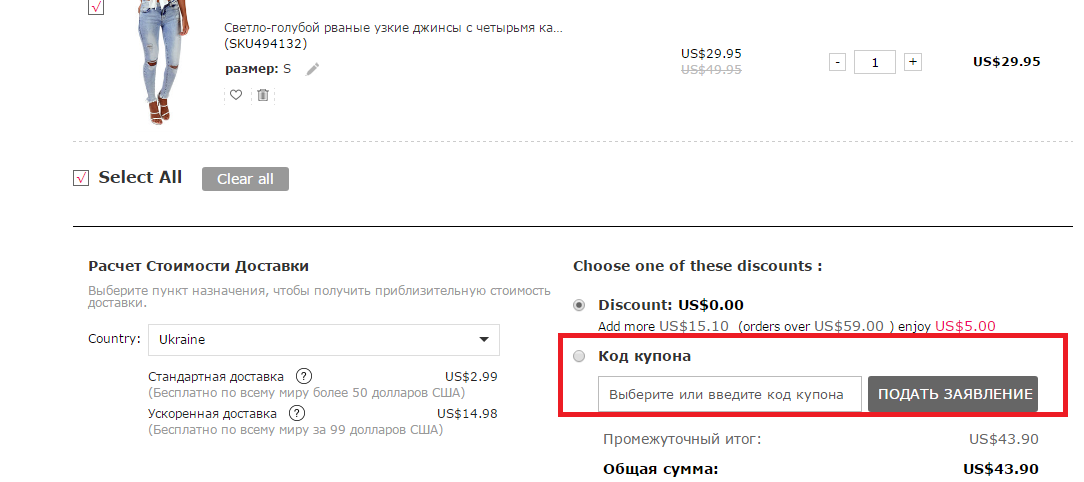This screenshot has width=1084, height=482.
Task: Open help icon beside Стандартная доставка
Action: coord(304,377)
